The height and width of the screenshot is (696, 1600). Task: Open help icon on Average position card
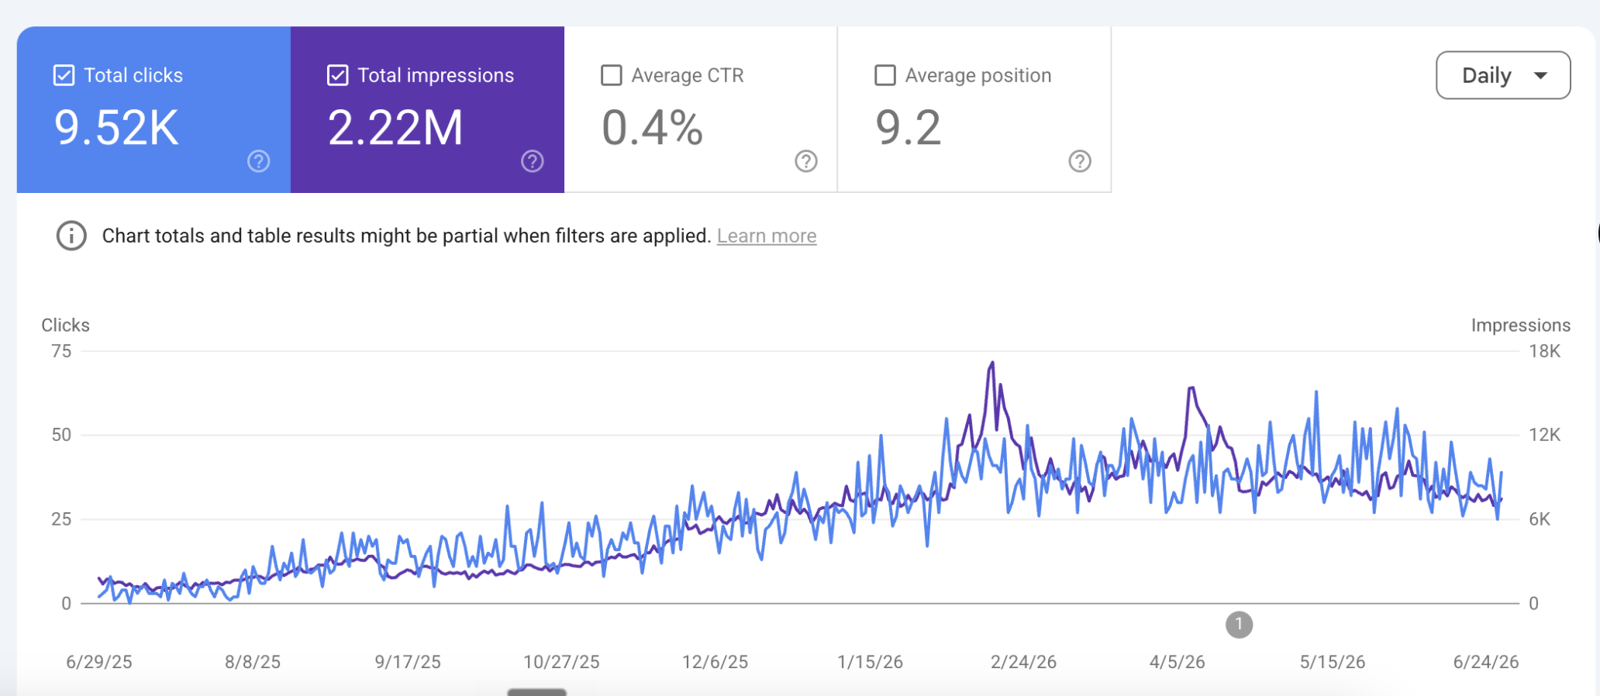pos(1080,161)
